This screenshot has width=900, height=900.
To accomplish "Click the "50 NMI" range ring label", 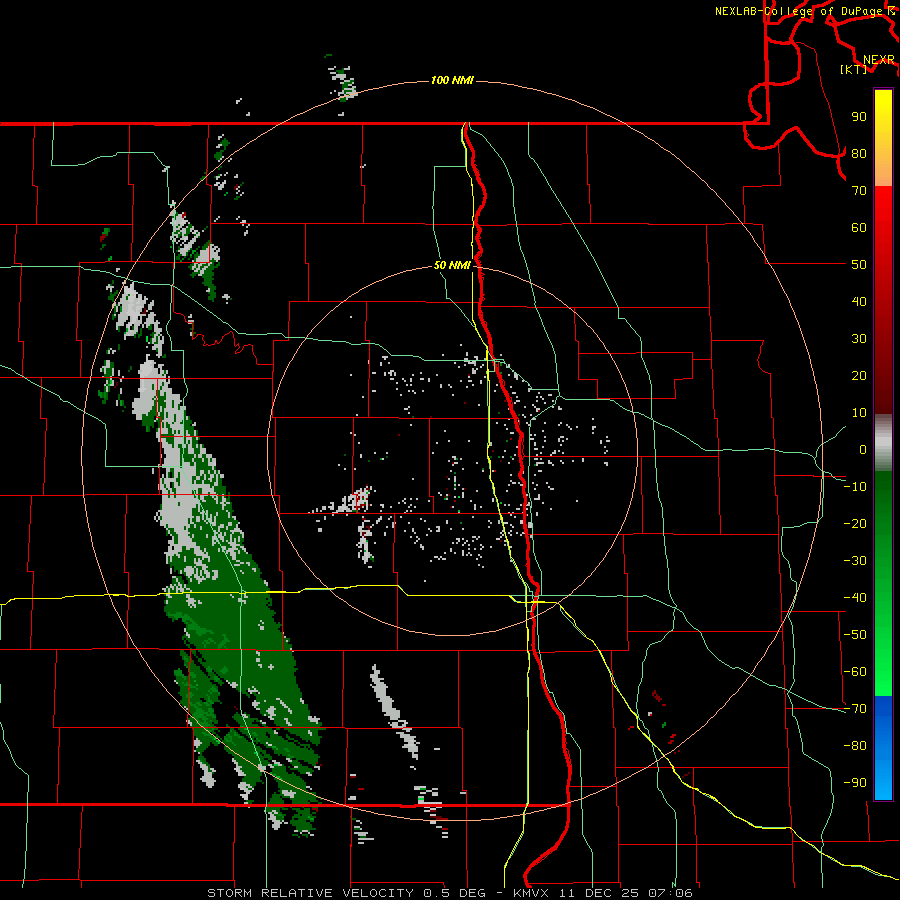I will [x=452, y=265].
